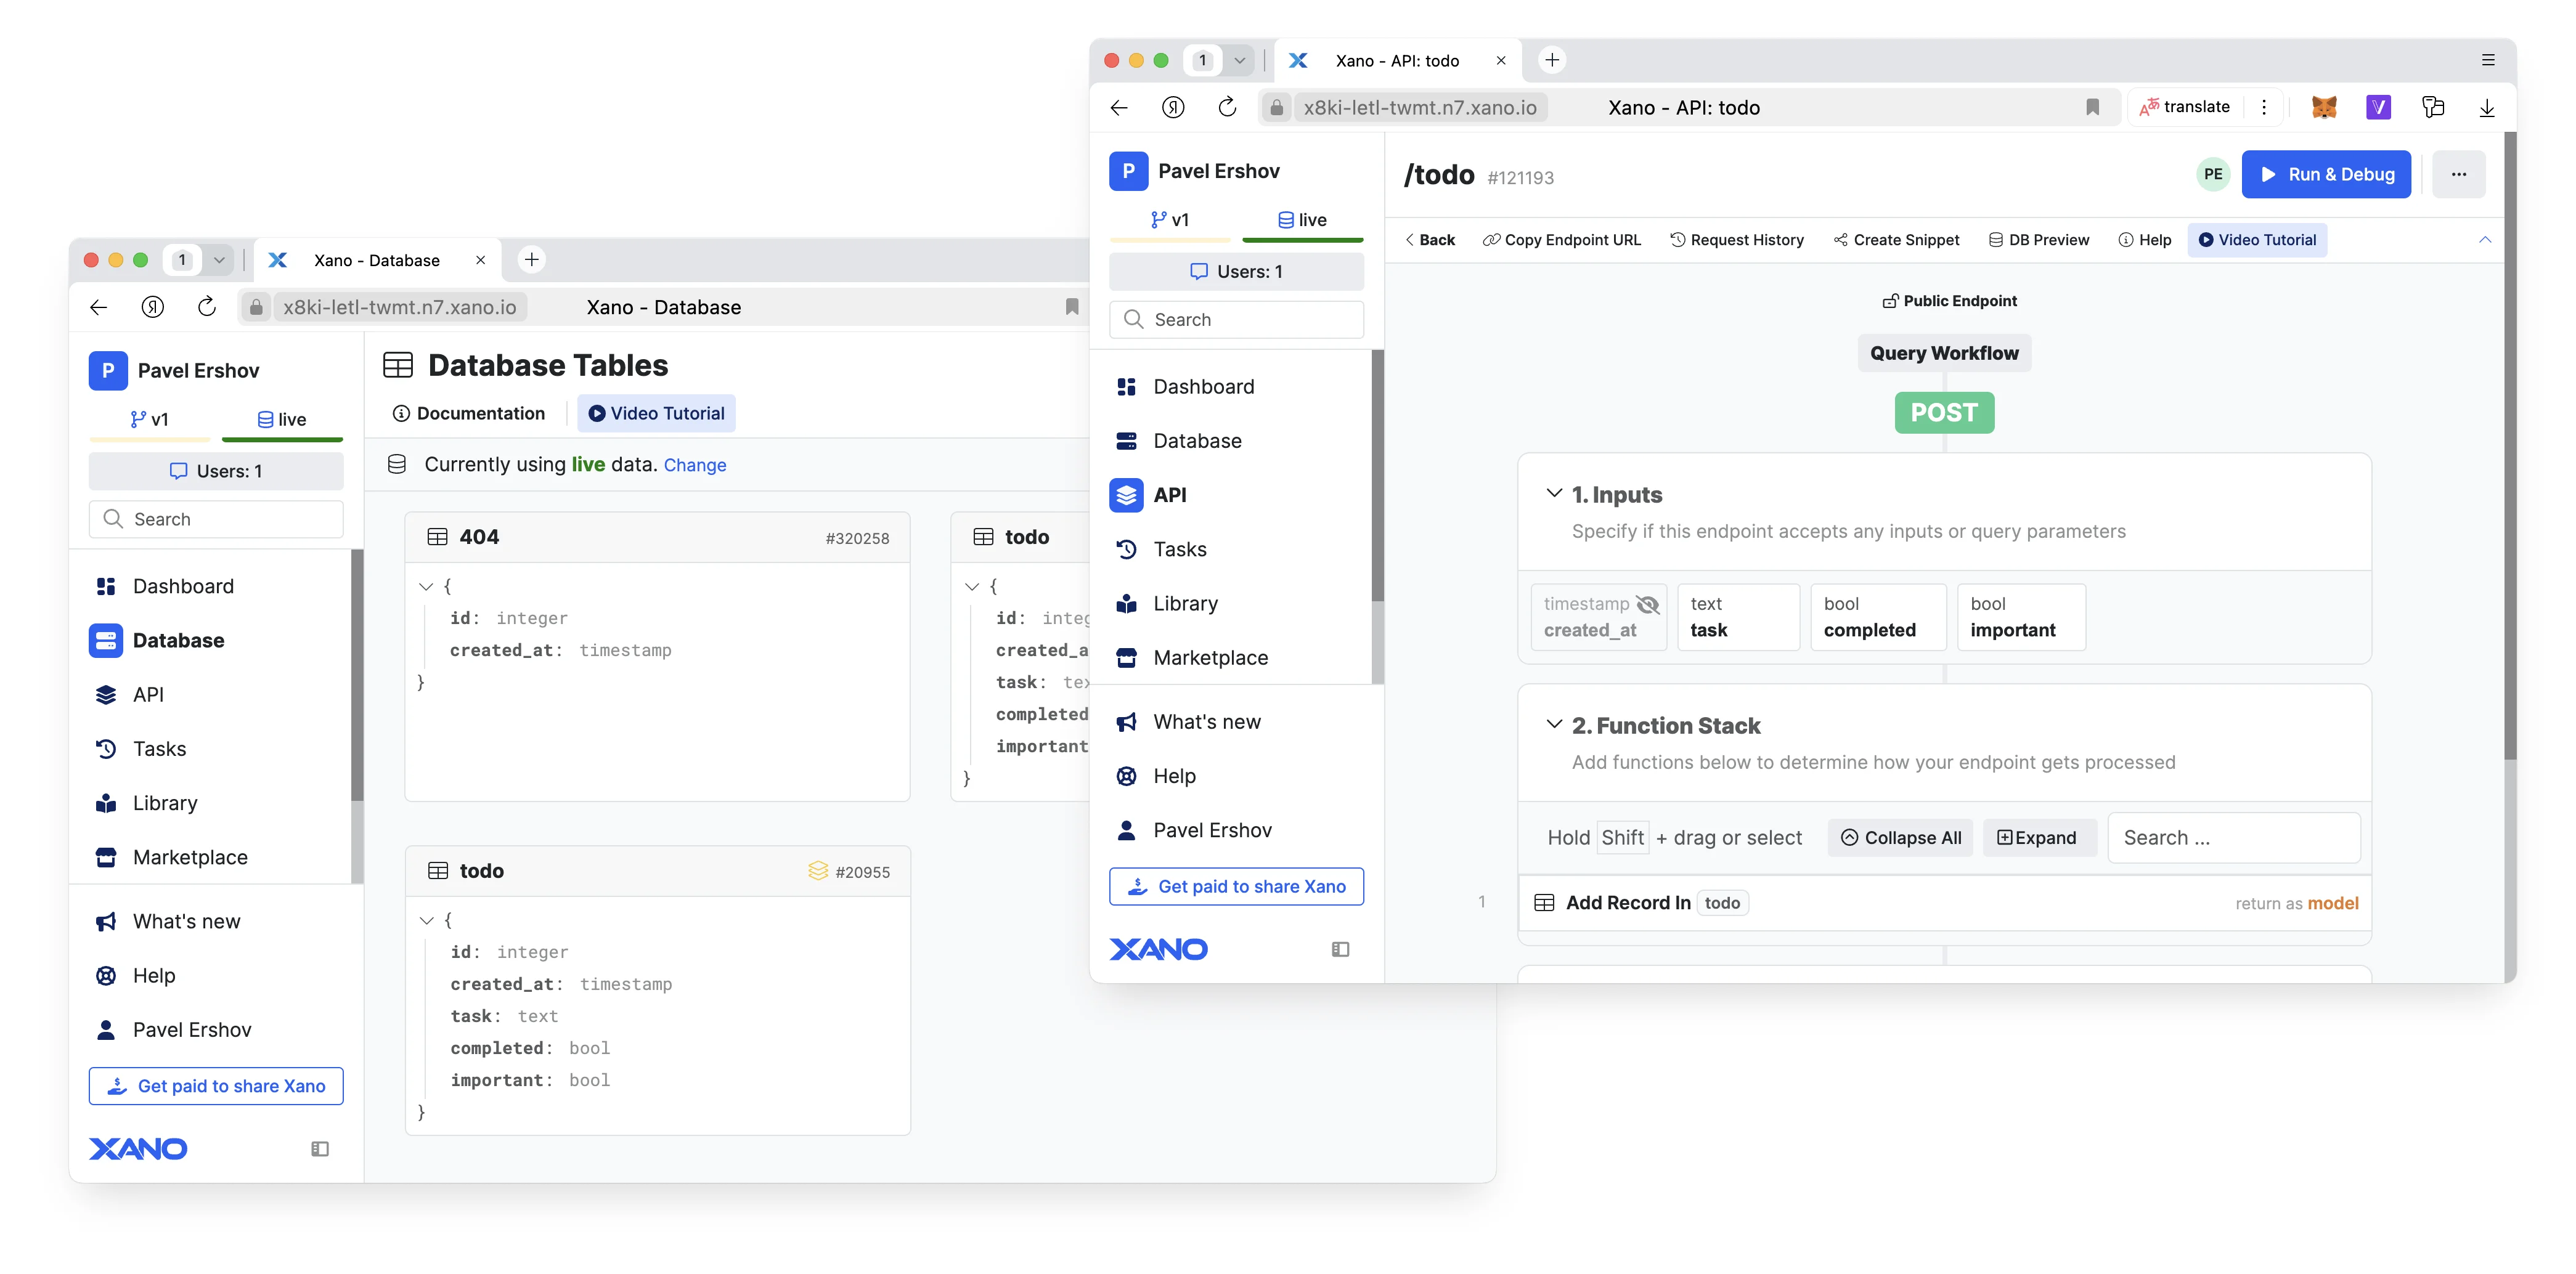Screen dimensions: 2576x1274
Task: Open Documentation in Database window
Action: coord(469,414)
